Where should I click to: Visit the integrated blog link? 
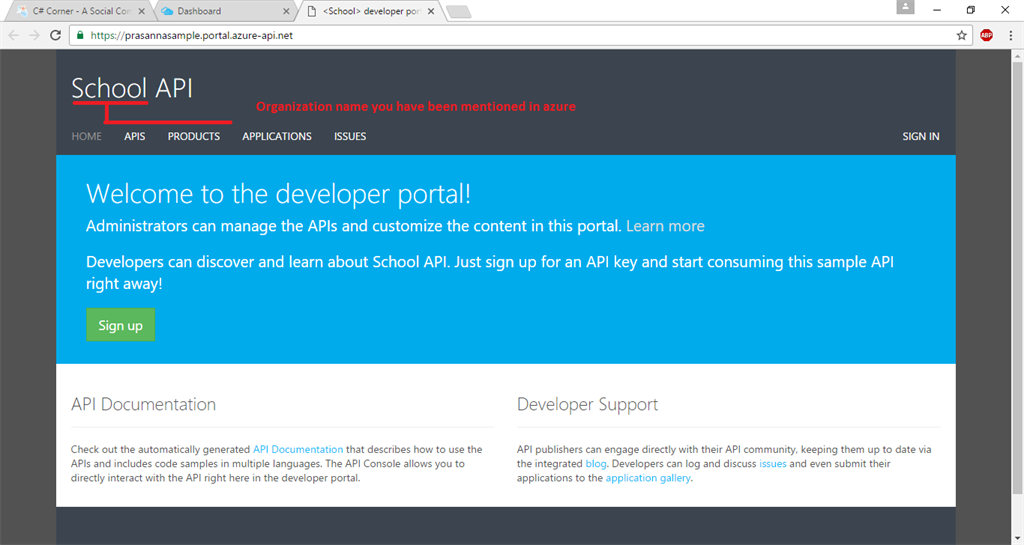coord(596,463)
